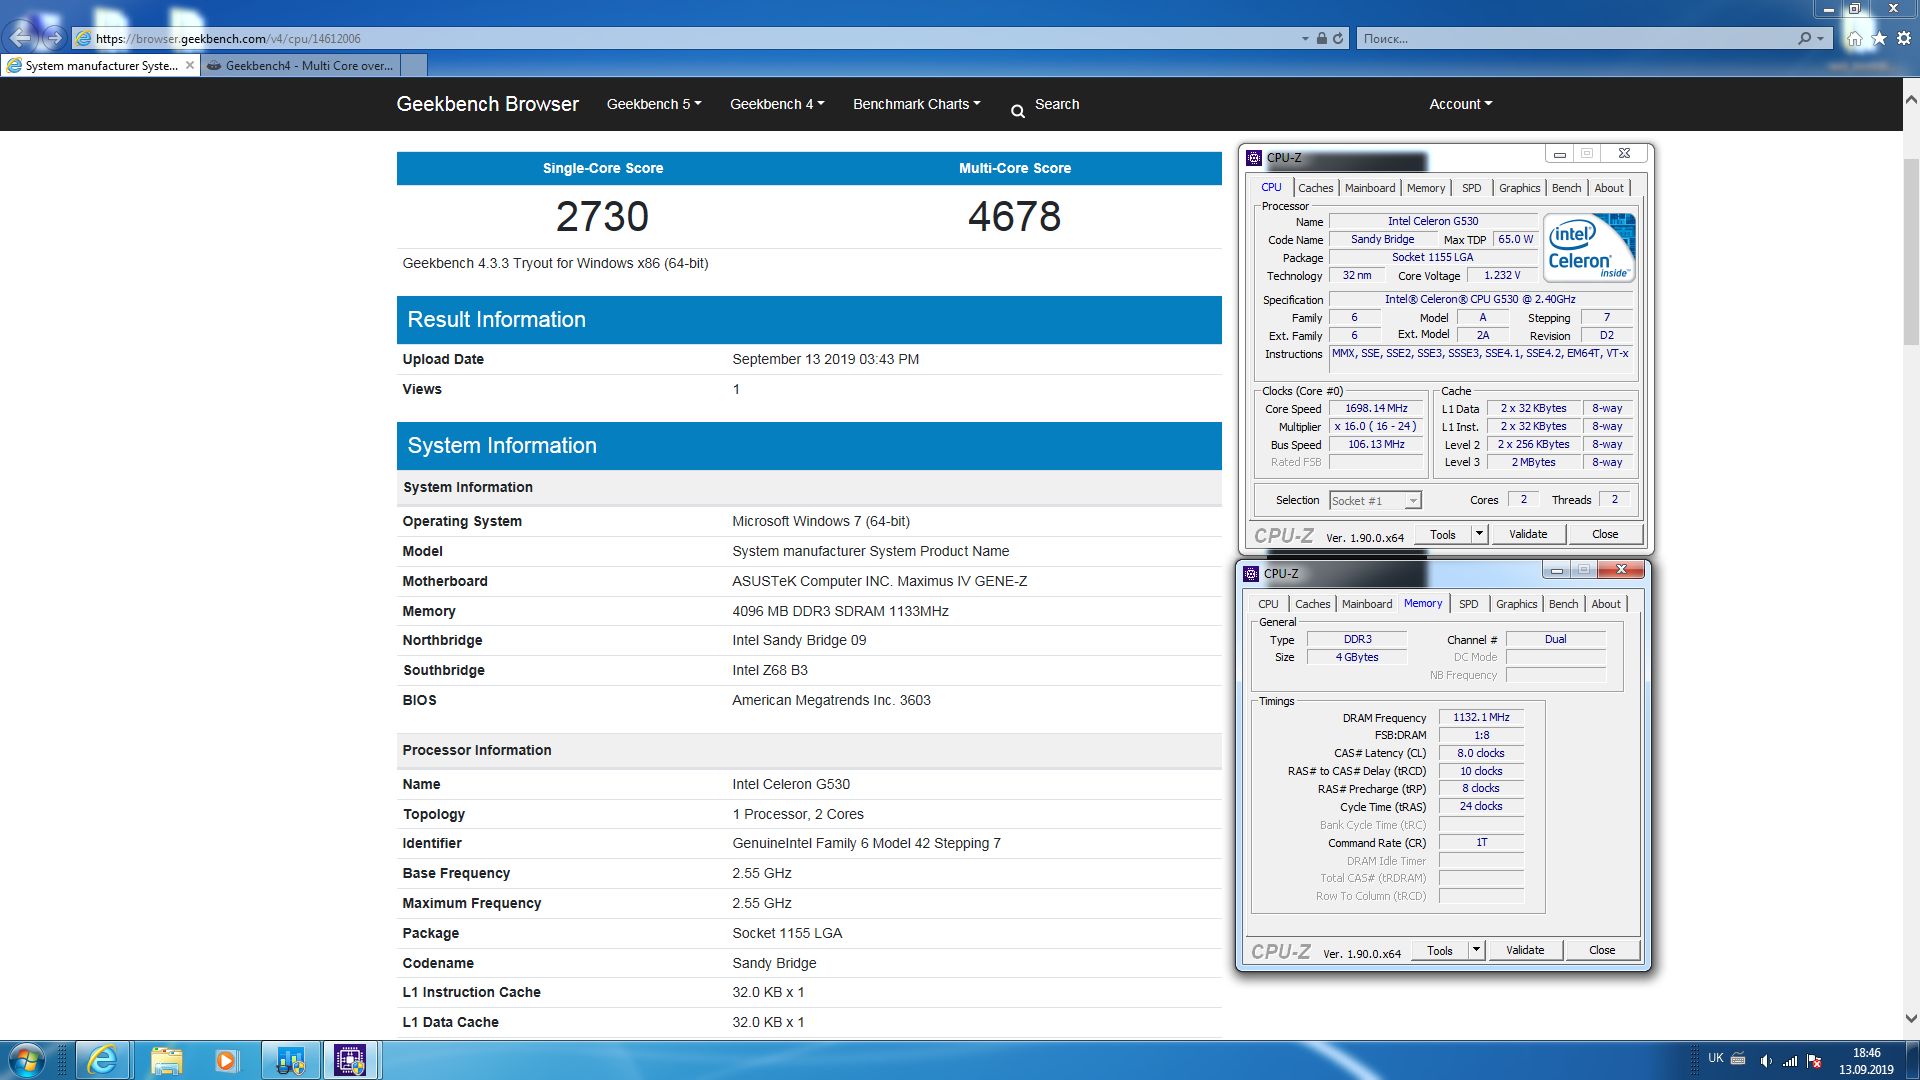Screen dimensions: 1920x1080
Task: Open address bar history dropdown arrow
Action: point(1305,38)
